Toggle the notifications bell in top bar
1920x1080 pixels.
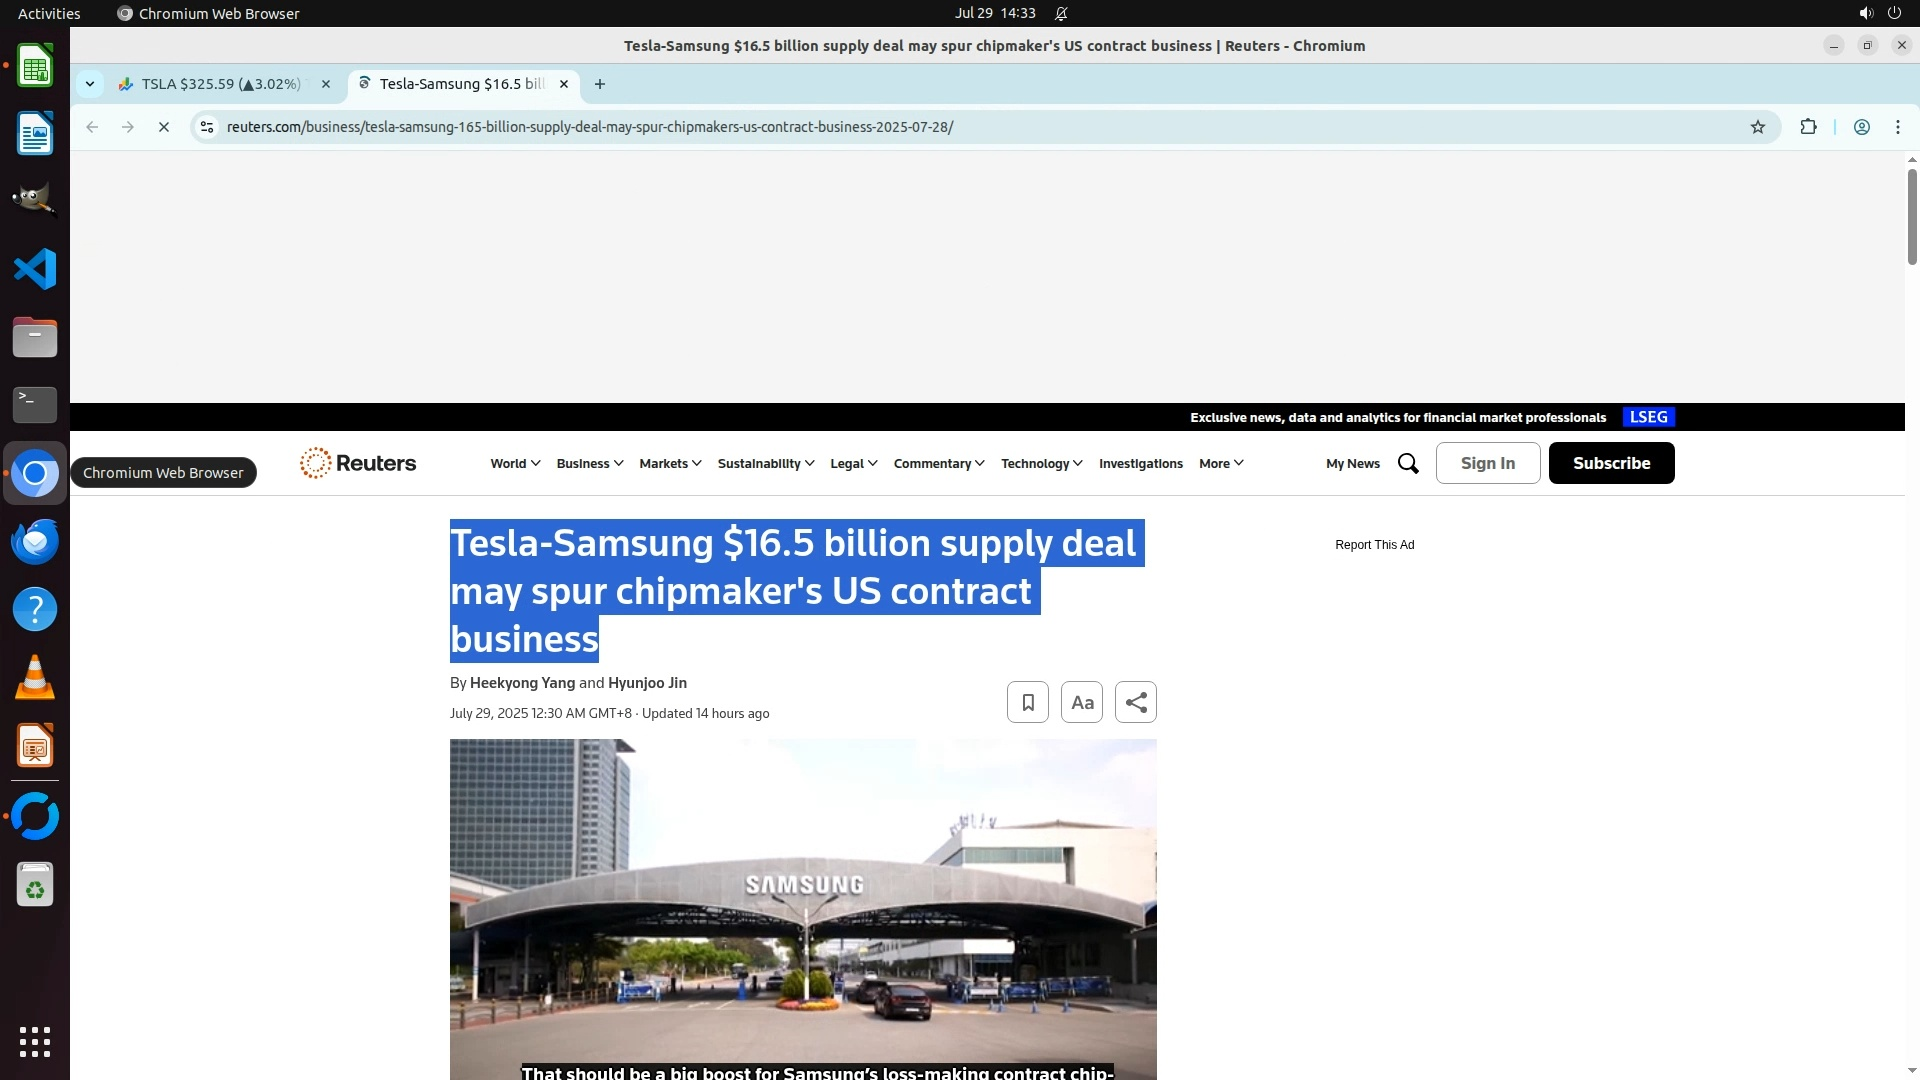point(1061,14)
